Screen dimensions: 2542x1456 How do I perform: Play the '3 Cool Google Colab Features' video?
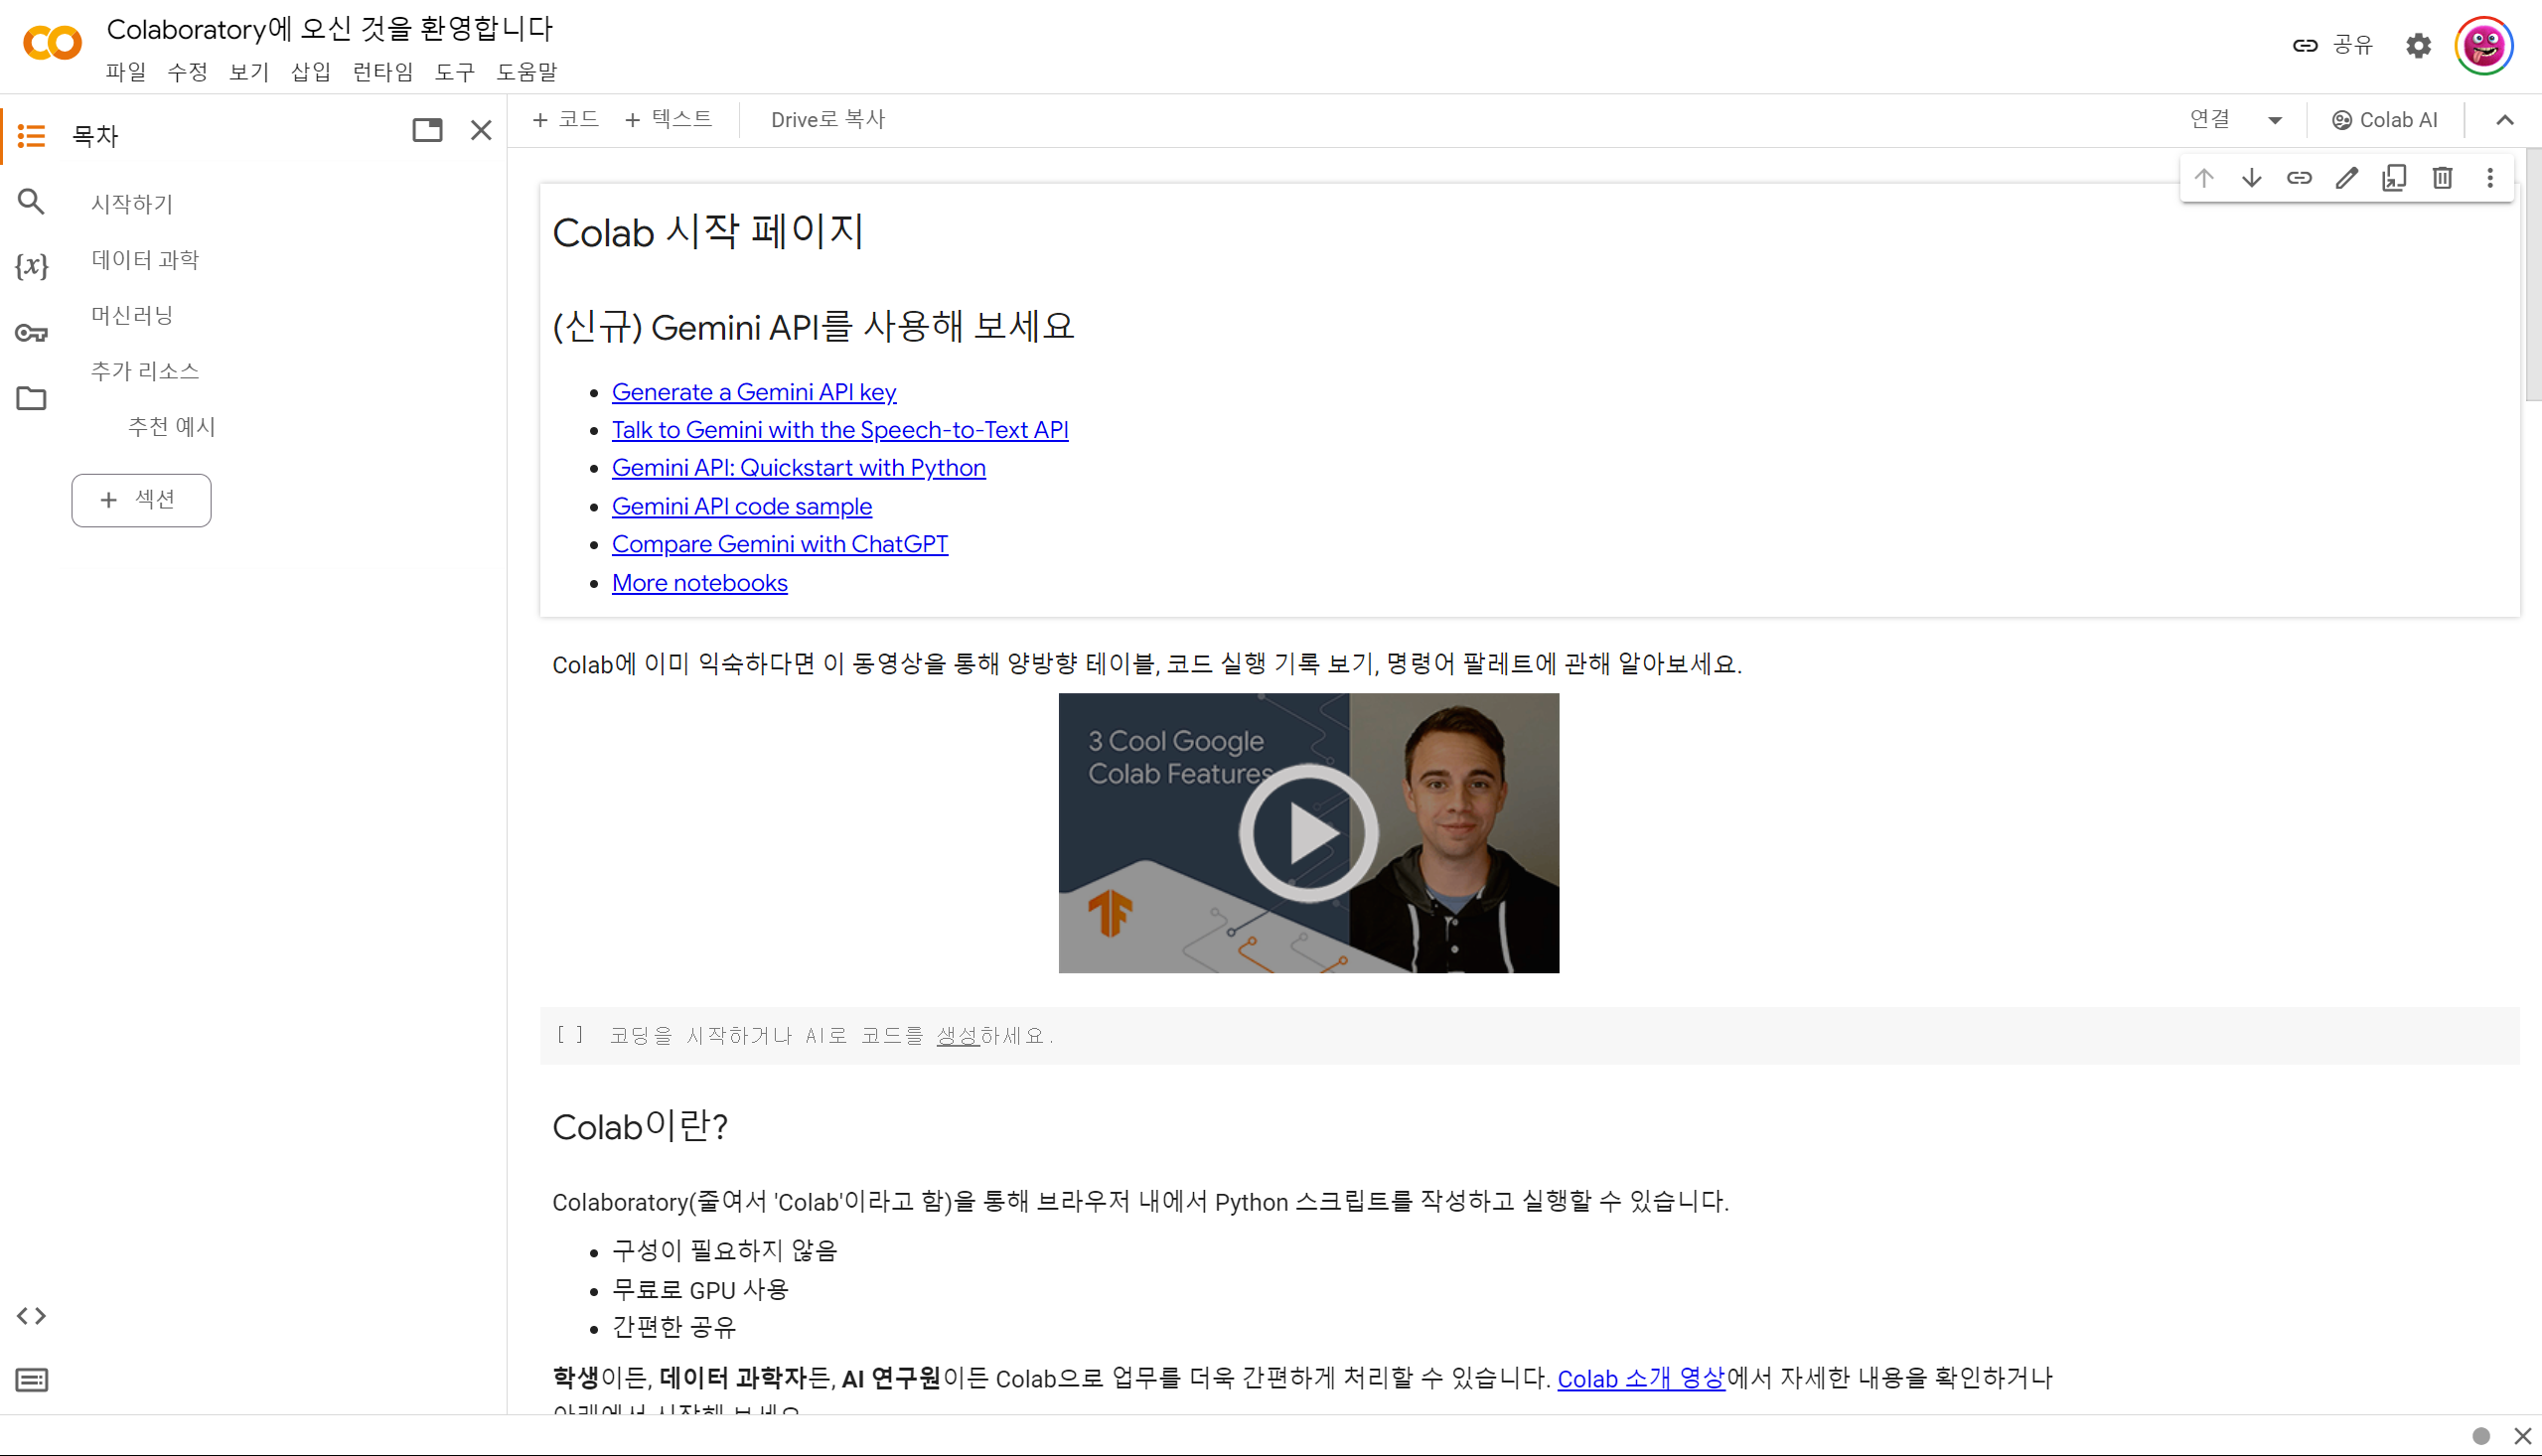tap(1308, 832)
